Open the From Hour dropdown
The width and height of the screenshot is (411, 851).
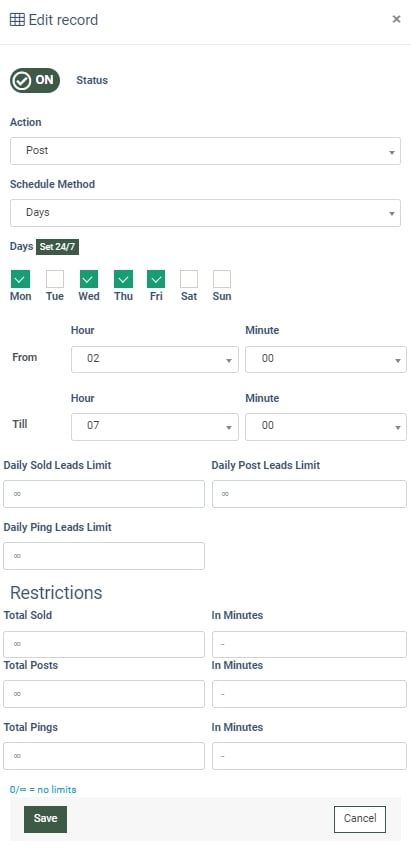pyautogui.click(x=155, y=359)
